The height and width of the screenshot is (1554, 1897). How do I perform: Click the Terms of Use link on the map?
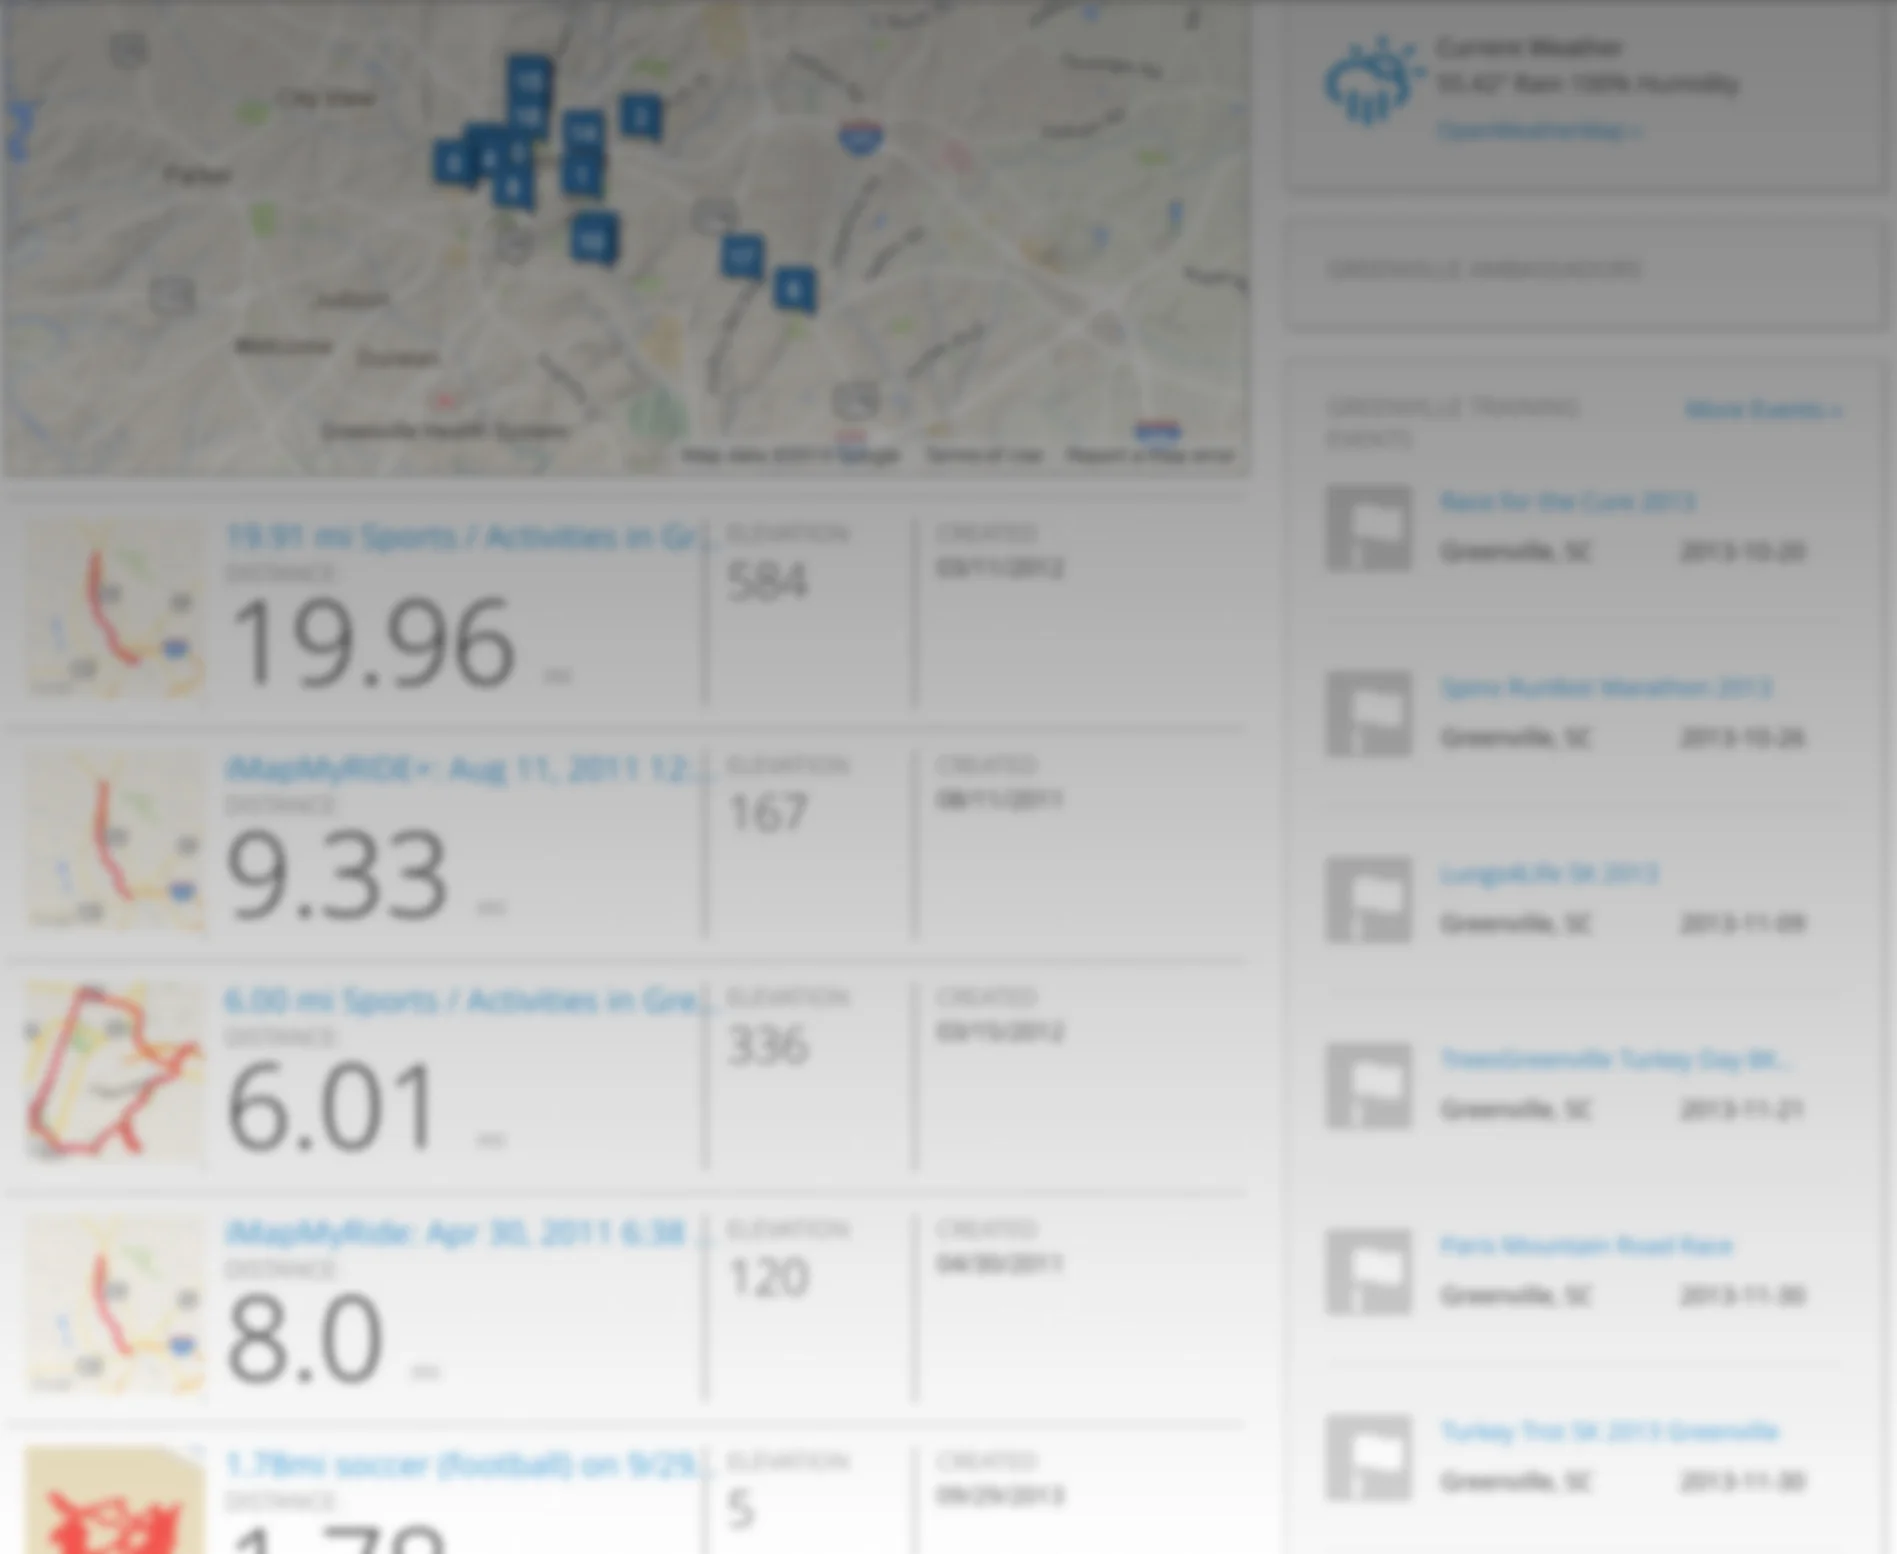[984, 456]
